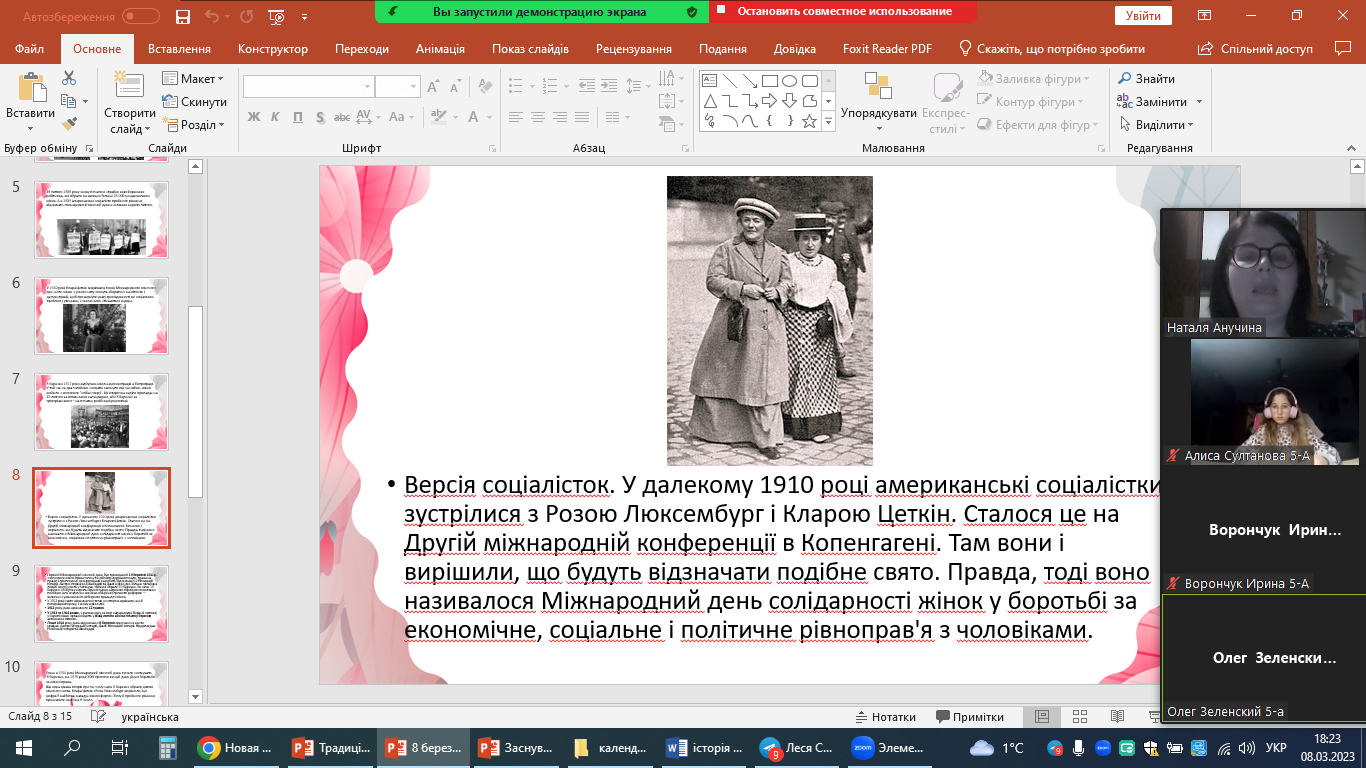Toggle Underline (П) formatting
The image size is (1366, 768).
coord(299,117)
